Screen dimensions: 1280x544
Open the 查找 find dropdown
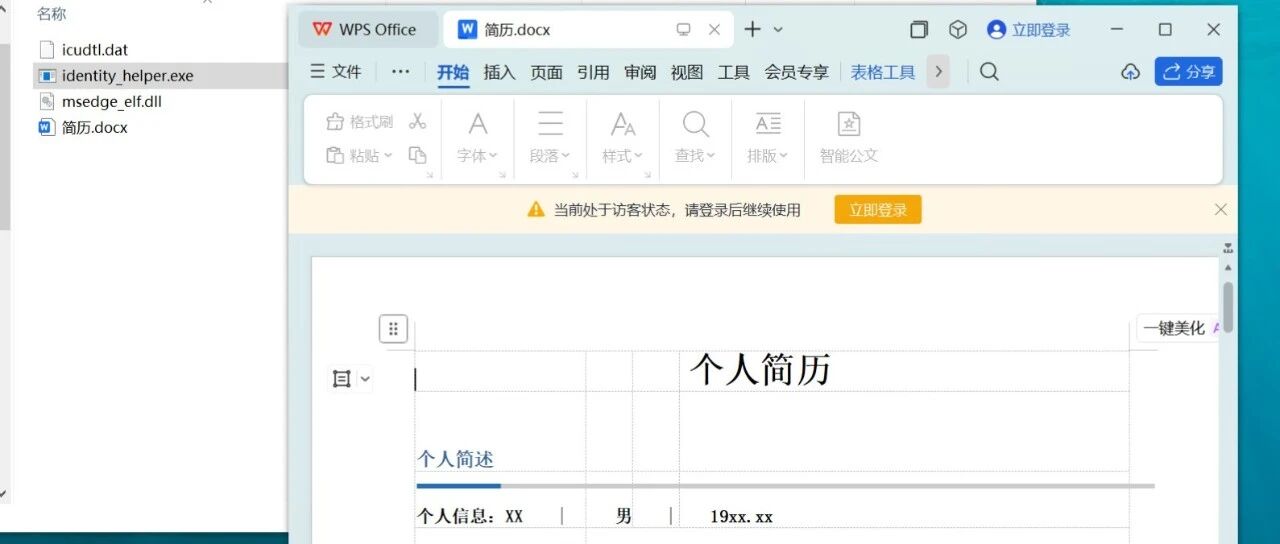[695, 156]
